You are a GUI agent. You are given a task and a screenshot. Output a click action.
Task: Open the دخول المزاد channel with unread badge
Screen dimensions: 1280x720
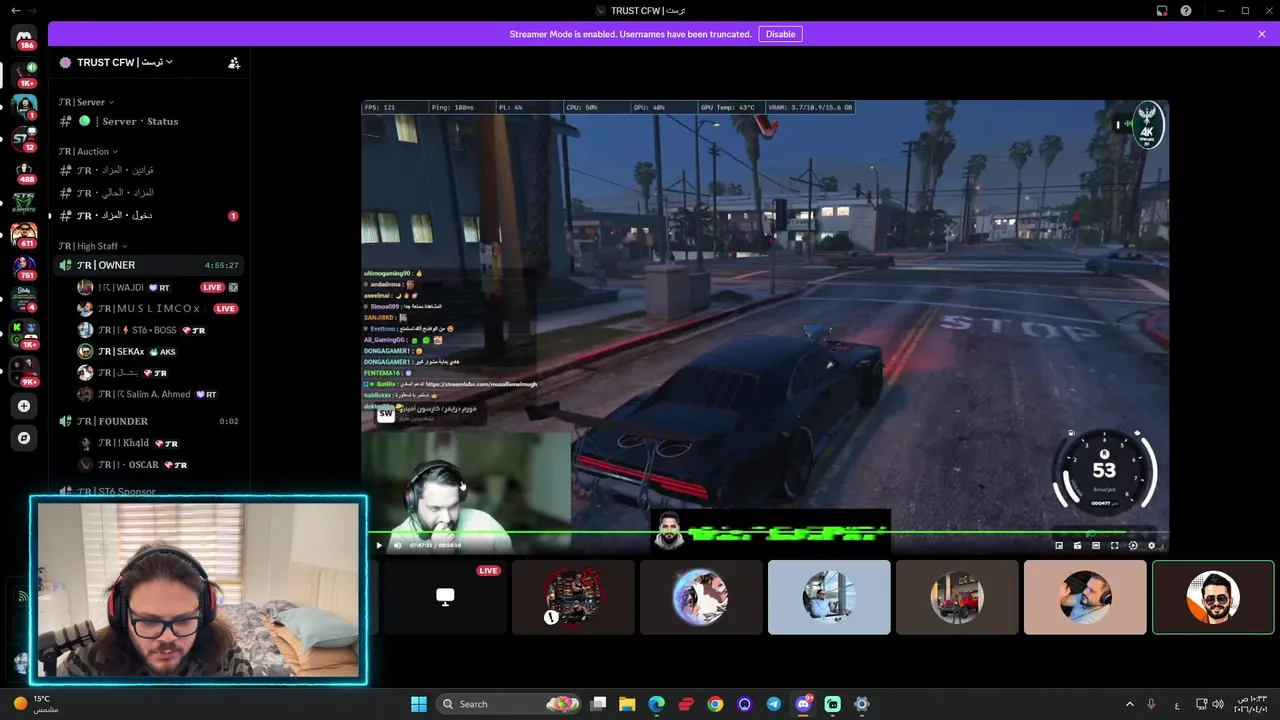(149, 215)
